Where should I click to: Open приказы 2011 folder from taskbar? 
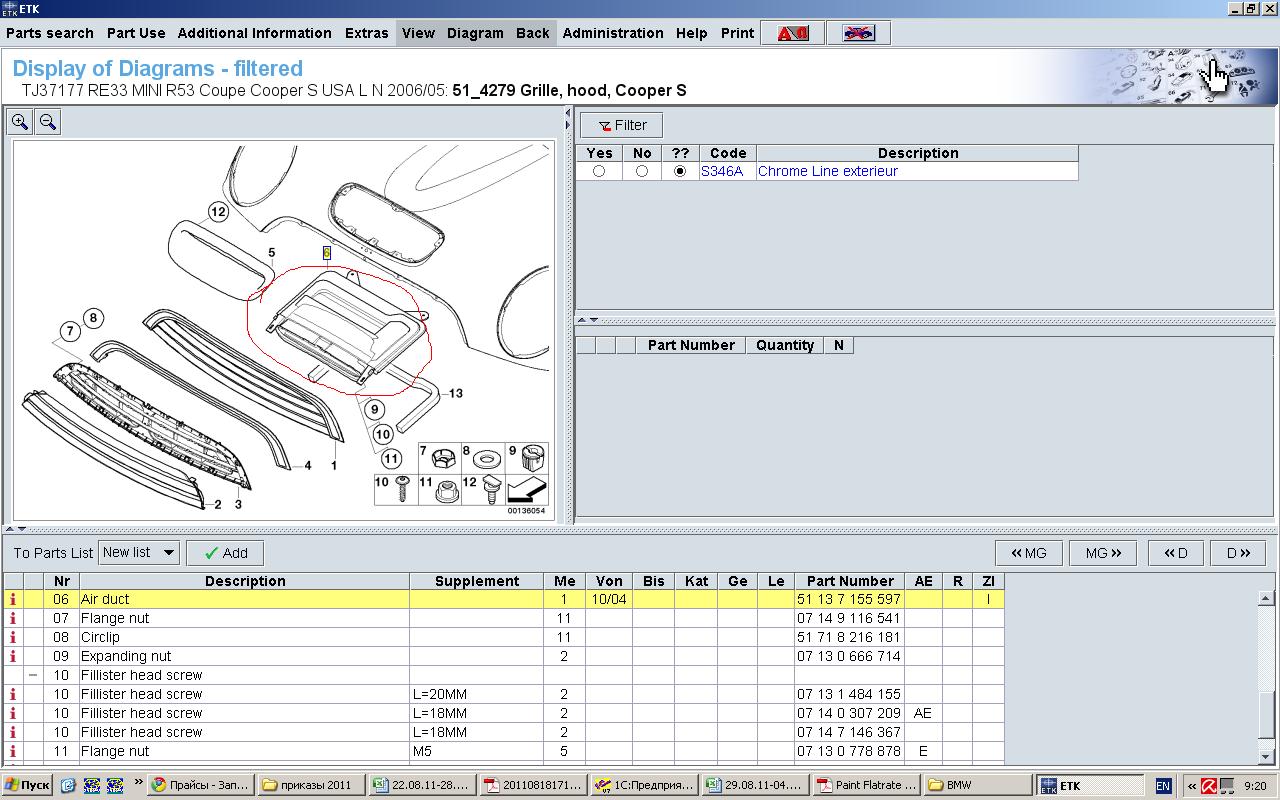click(x=310, y=785)
